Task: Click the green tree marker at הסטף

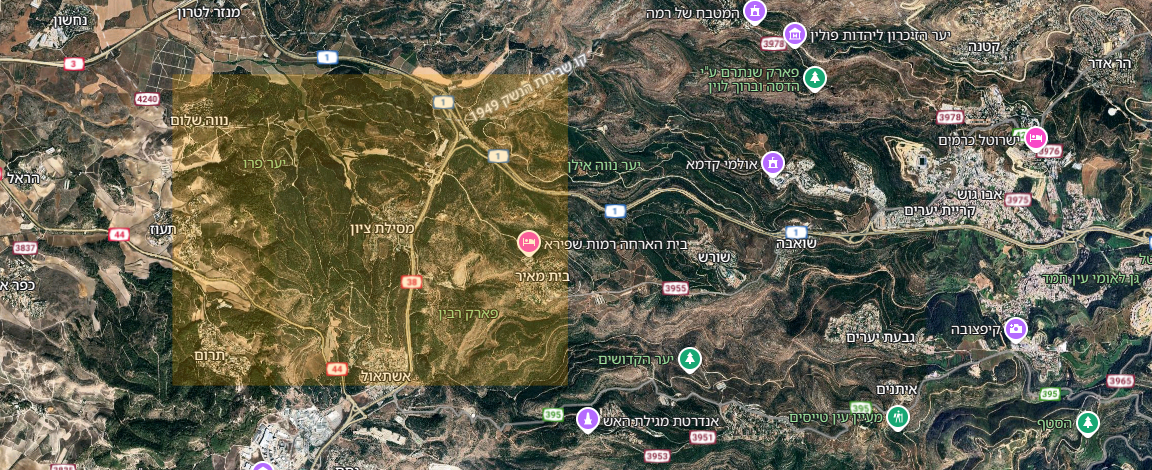Action: pos(1087,422)
